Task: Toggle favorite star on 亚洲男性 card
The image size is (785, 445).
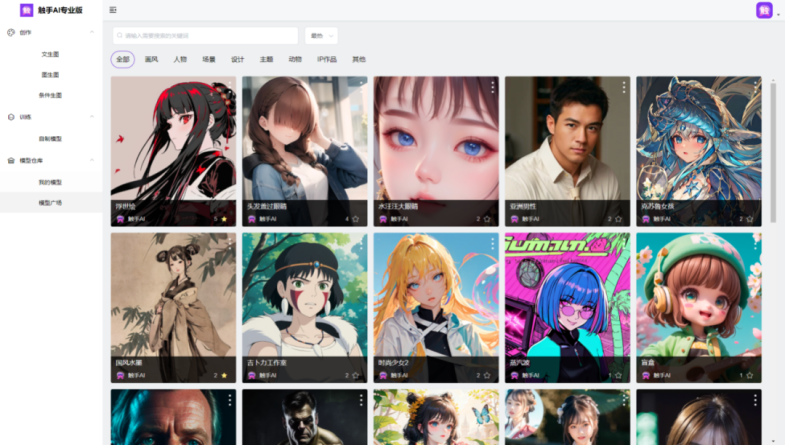Action: pyautogui.click(x=618, y=218)
